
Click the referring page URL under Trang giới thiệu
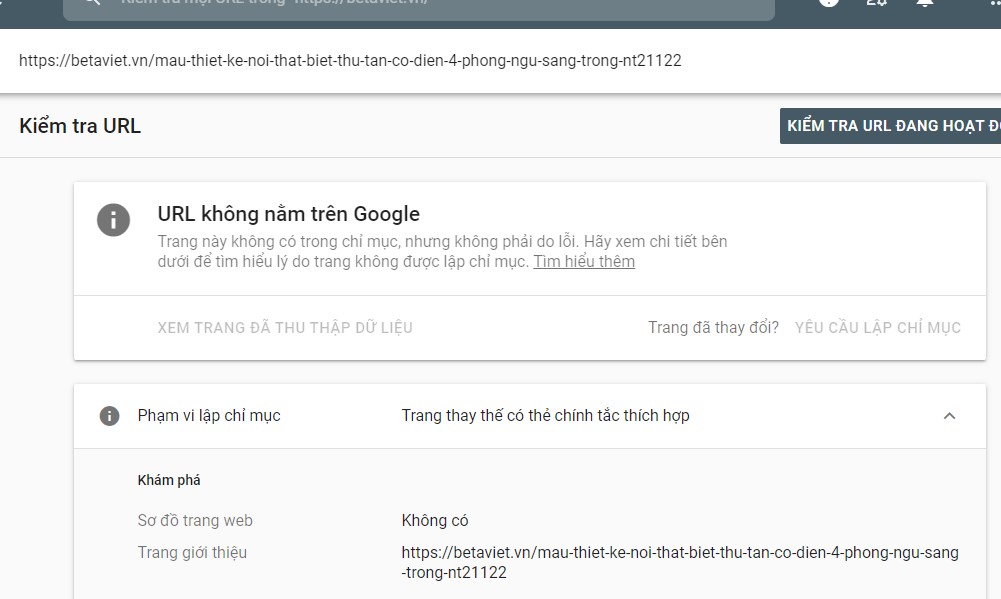tap(680, 562)
